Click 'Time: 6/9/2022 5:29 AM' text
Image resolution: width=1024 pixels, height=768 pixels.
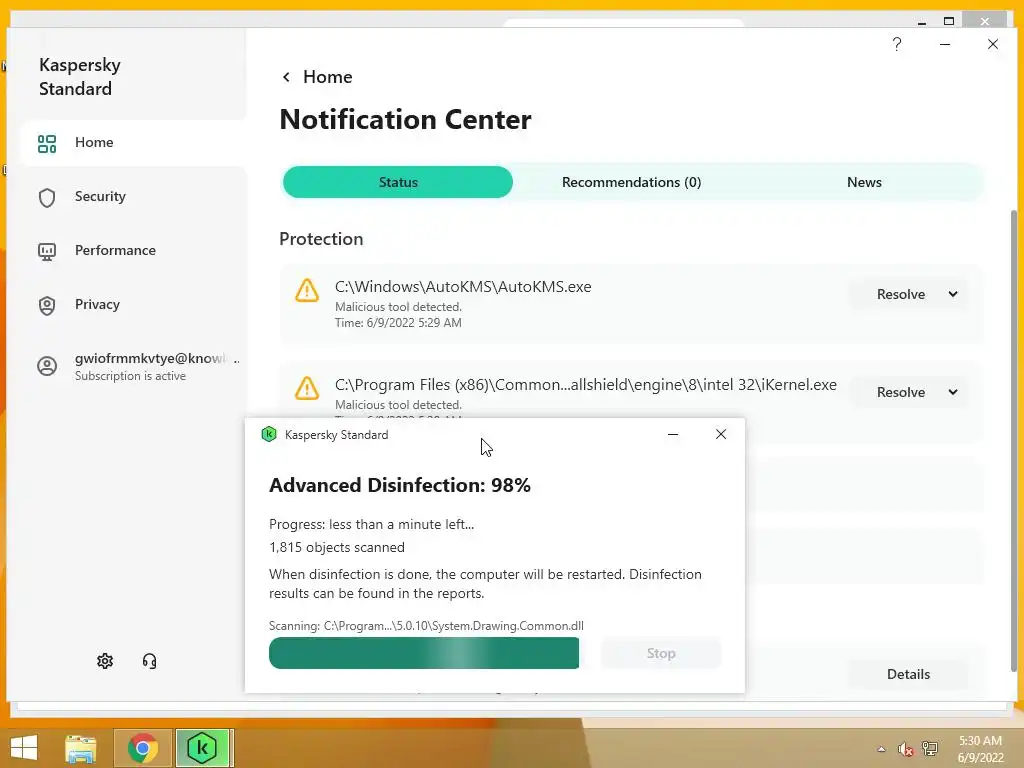click(398, 323)
